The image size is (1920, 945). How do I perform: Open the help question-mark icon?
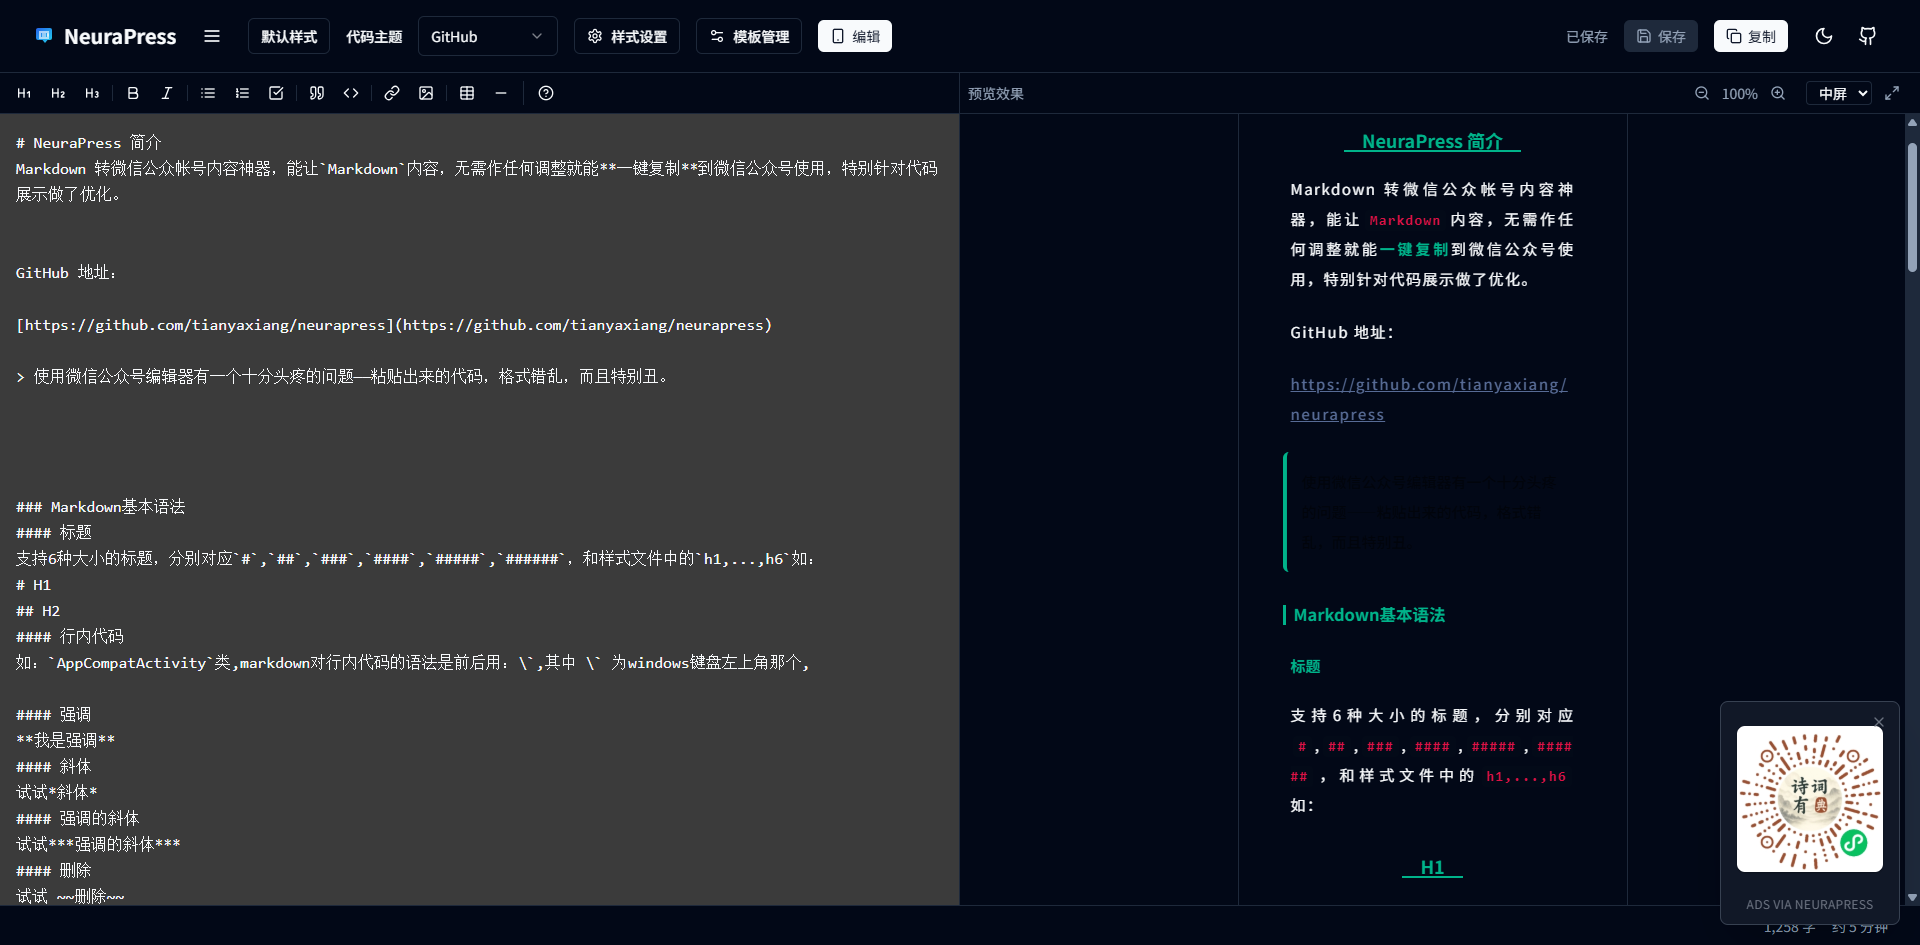[x=546, y=93]
